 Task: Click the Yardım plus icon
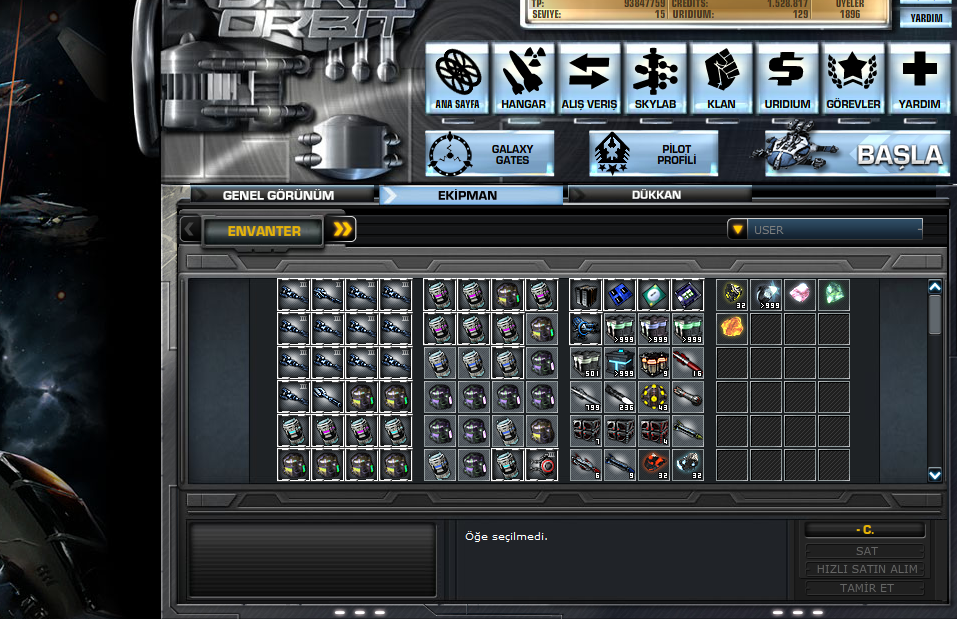coord(919,78)
